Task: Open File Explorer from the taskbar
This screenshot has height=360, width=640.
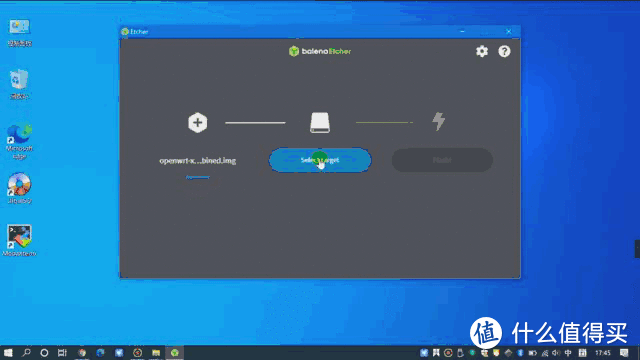Action: (156, 353)
